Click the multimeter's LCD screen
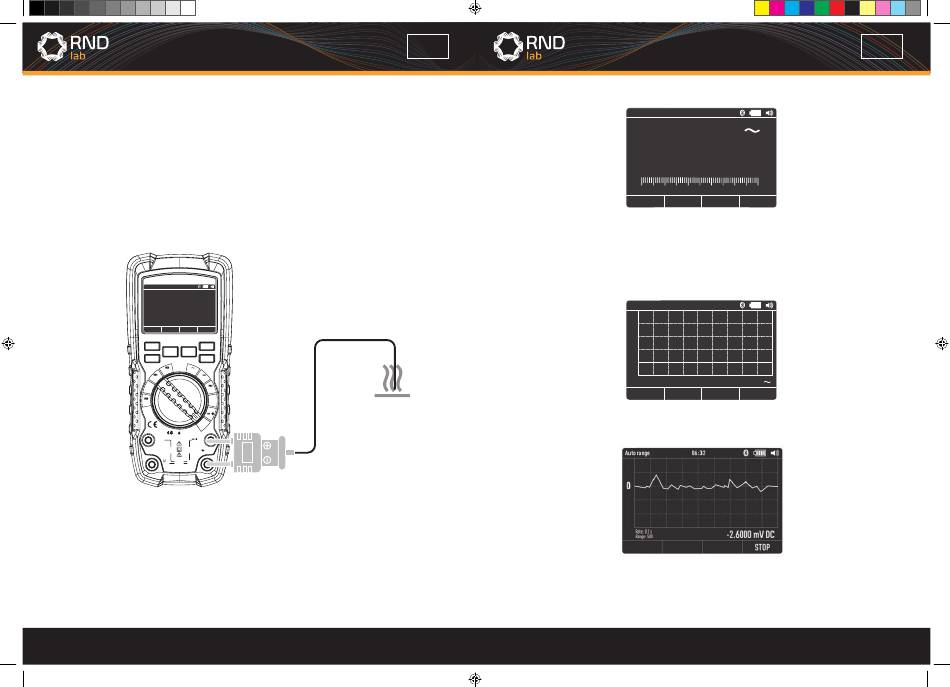This screenshot has width=950, height=687. coord(179,307)
